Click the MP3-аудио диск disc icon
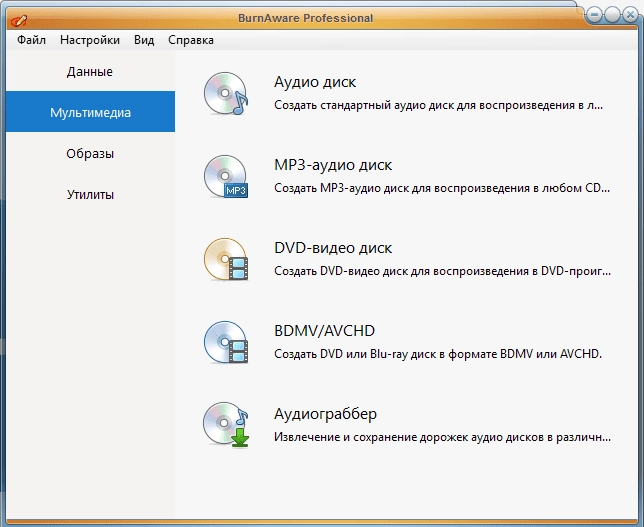The image size is (644, 527). (226, 177)
